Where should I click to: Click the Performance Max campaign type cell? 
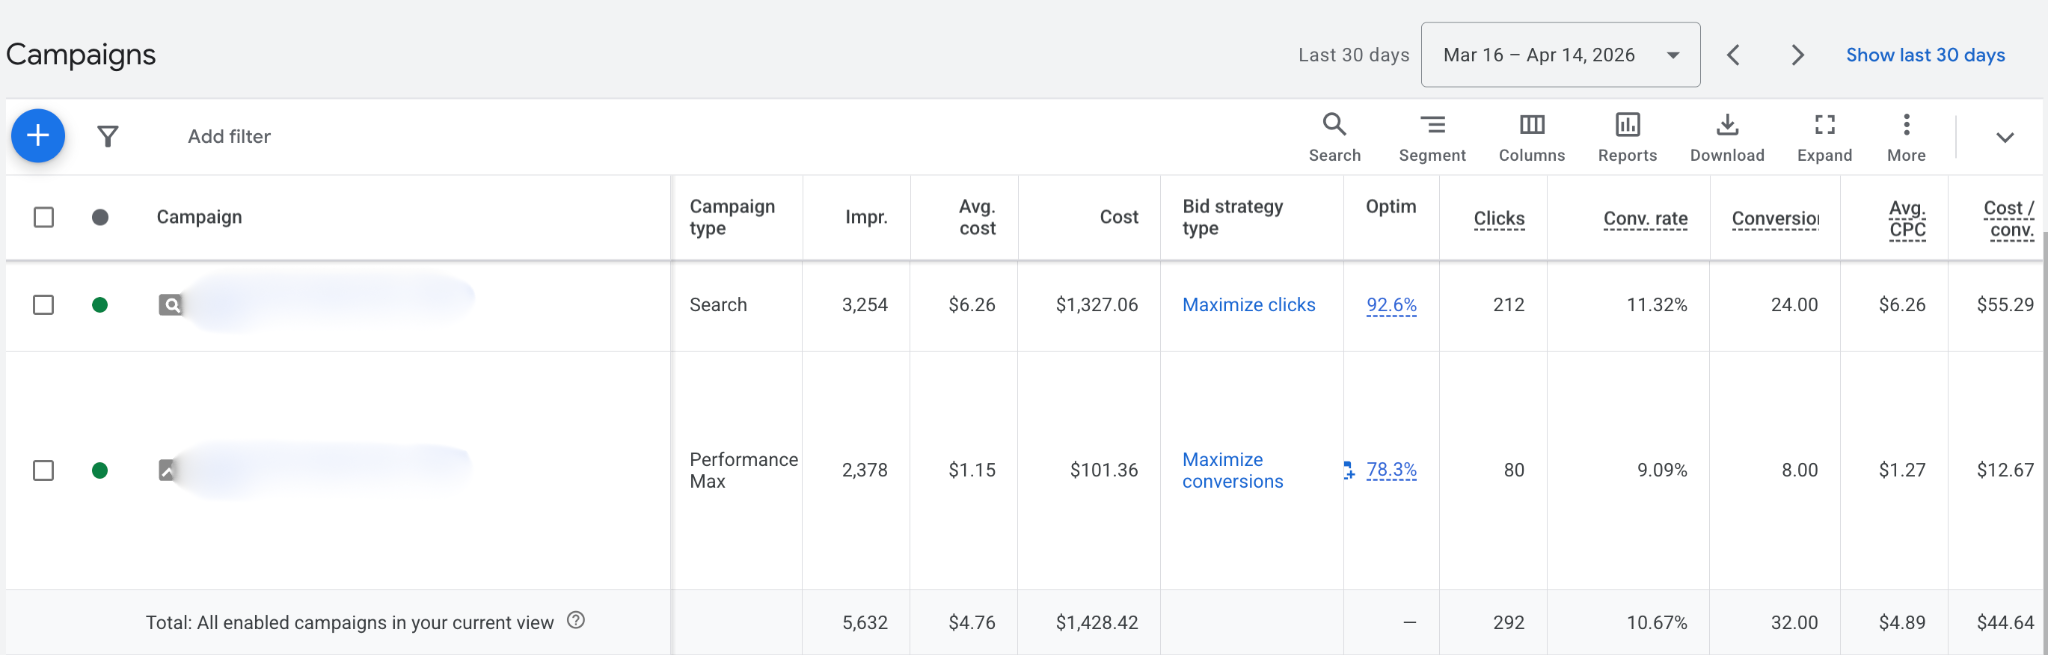tap(743, 470)
